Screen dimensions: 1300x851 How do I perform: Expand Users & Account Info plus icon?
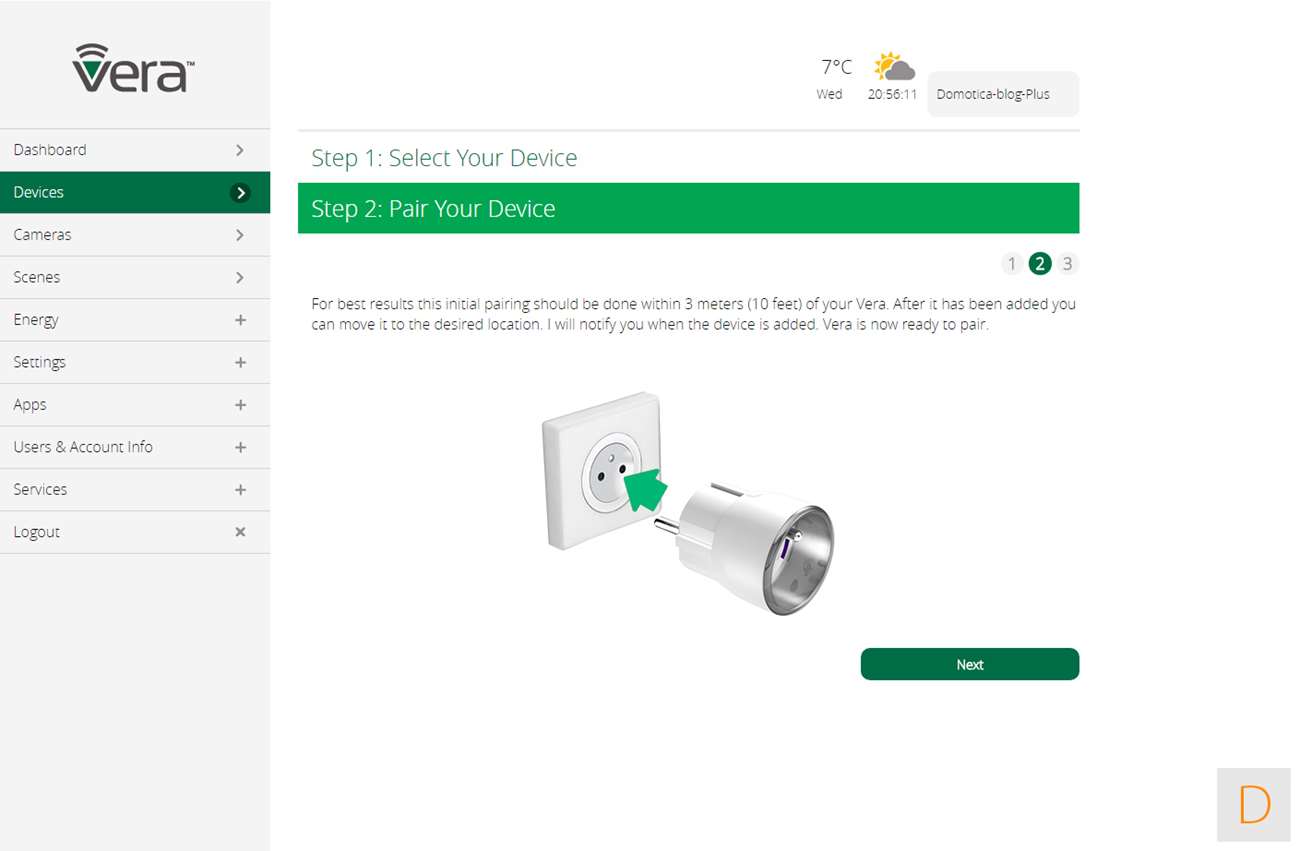point(240,448)
